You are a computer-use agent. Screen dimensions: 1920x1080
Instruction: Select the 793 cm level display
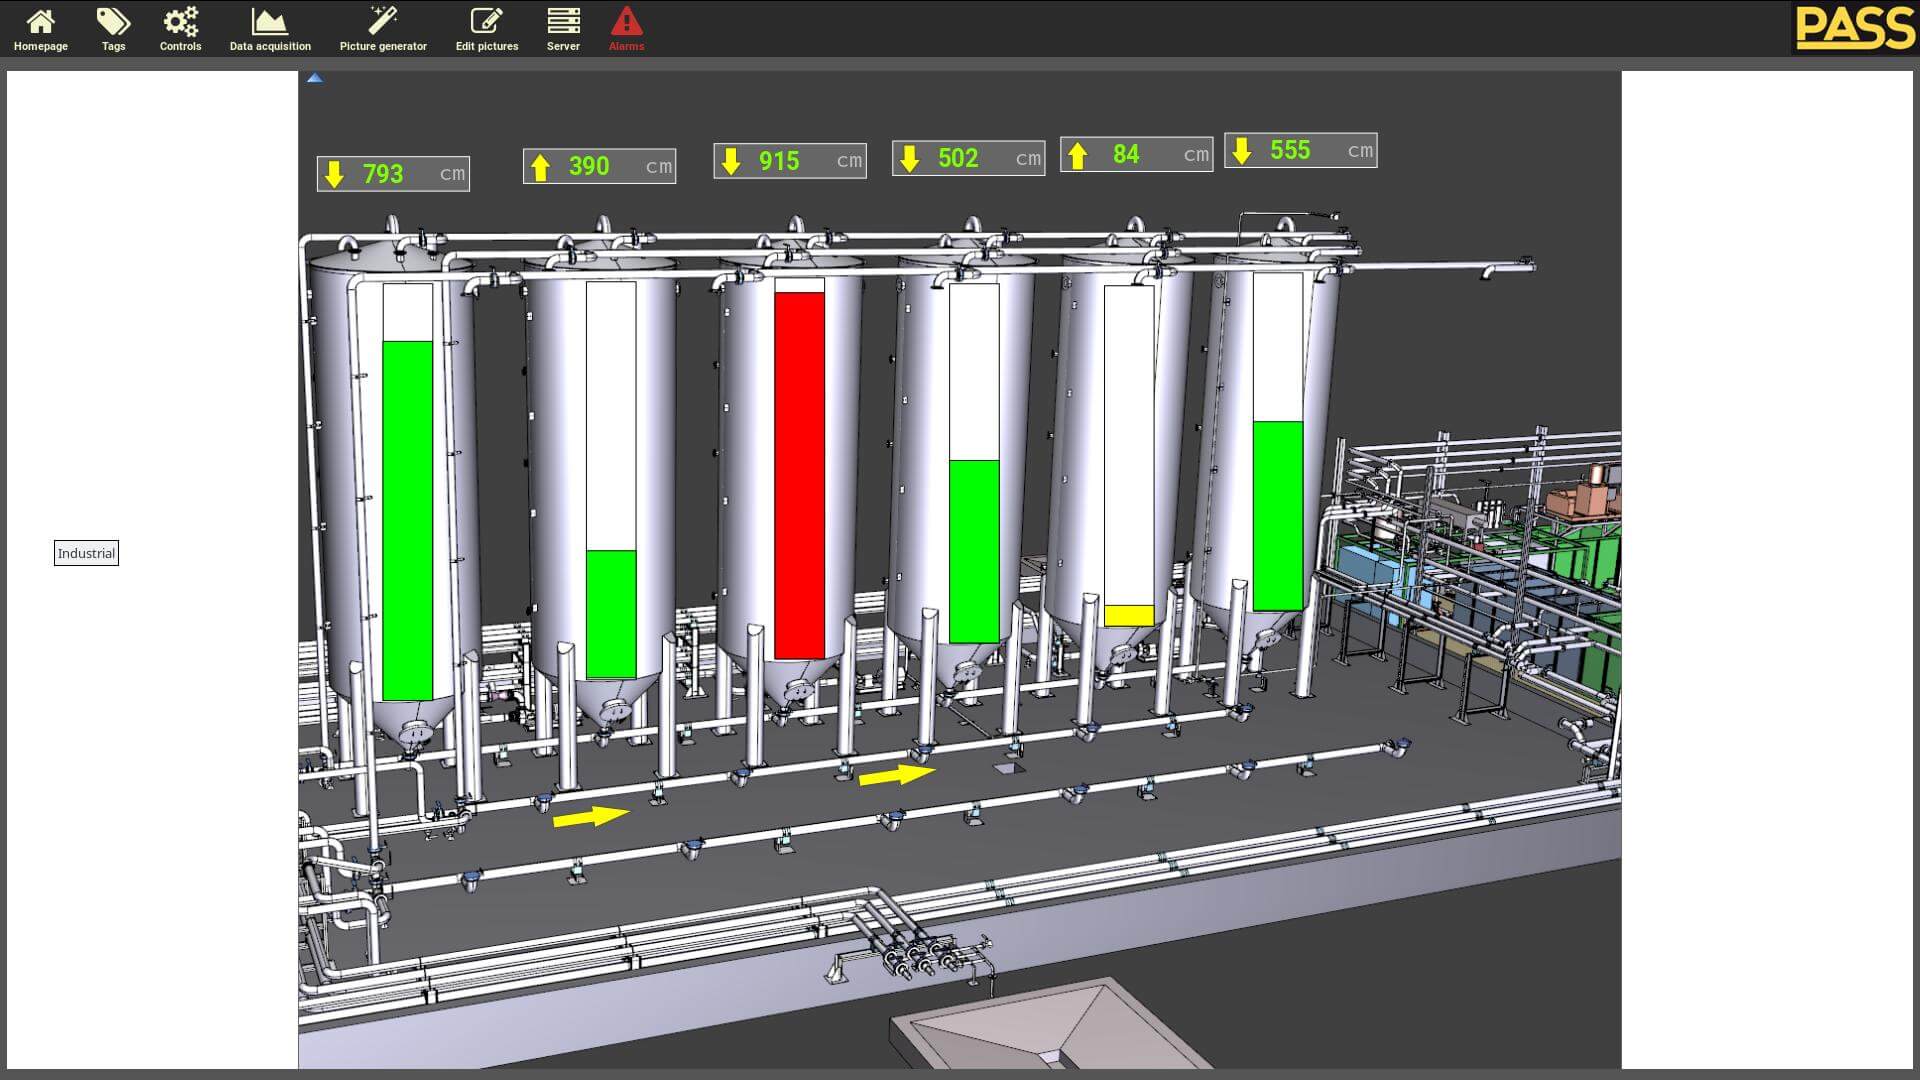click(393, 174)
